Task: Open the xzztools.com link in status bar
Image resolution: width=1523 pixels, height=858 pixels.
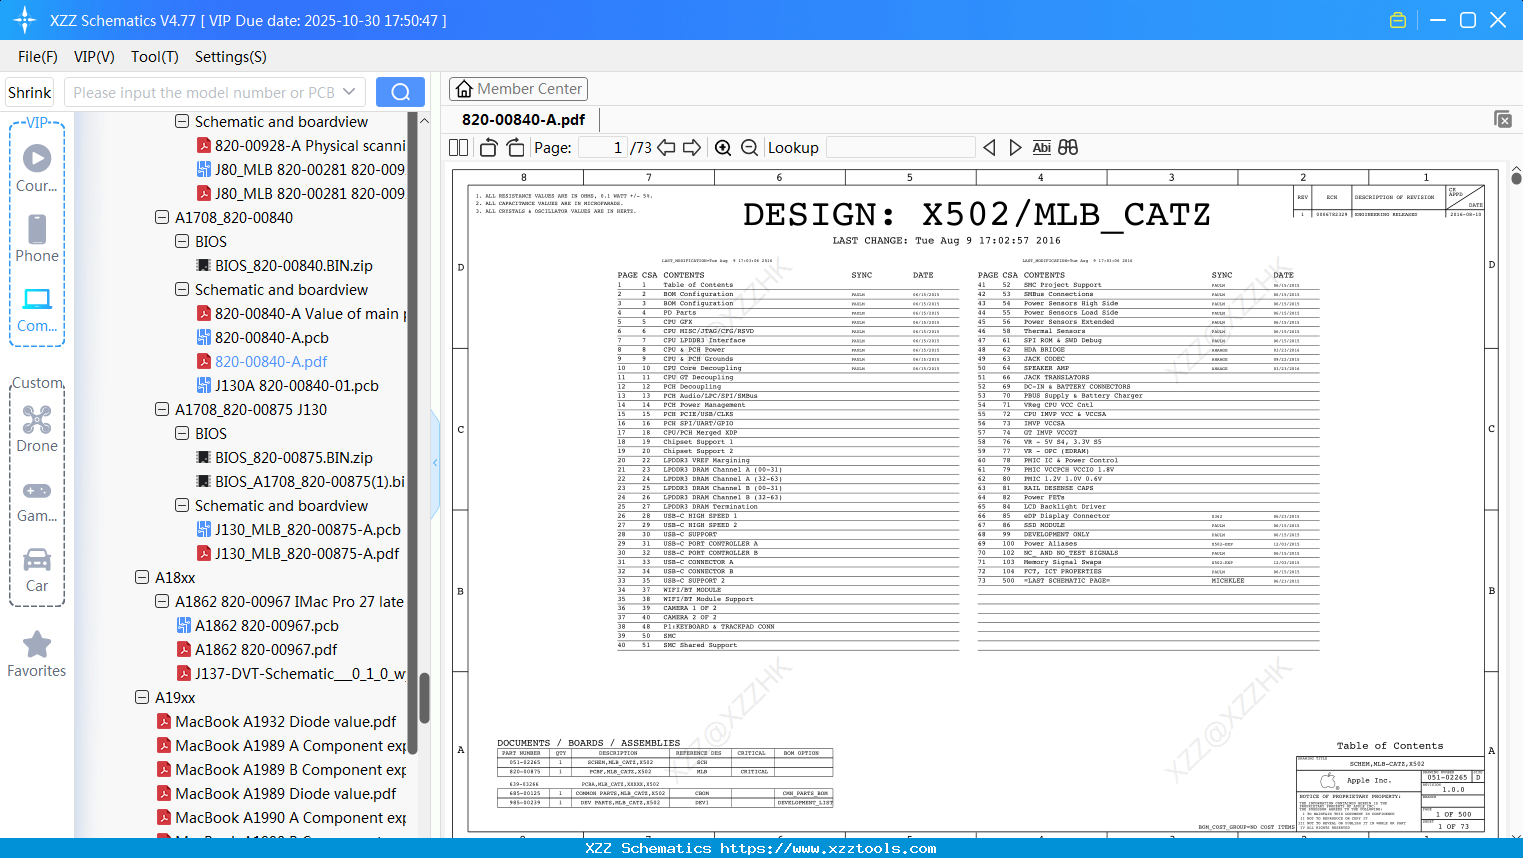Action: [x=828, y=848]
